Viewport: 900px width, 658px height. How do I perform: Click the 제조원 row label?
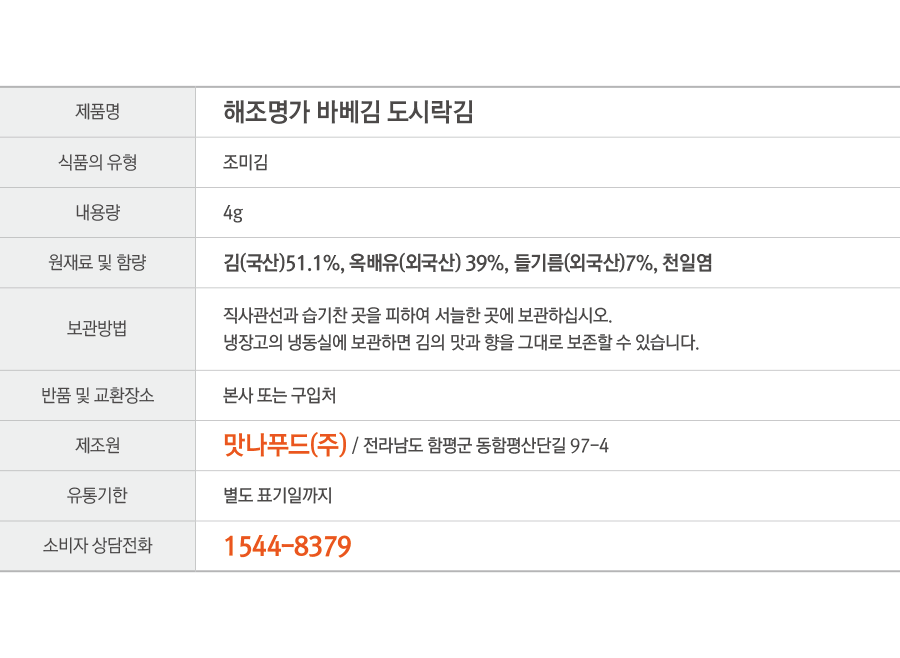[98, 445]
